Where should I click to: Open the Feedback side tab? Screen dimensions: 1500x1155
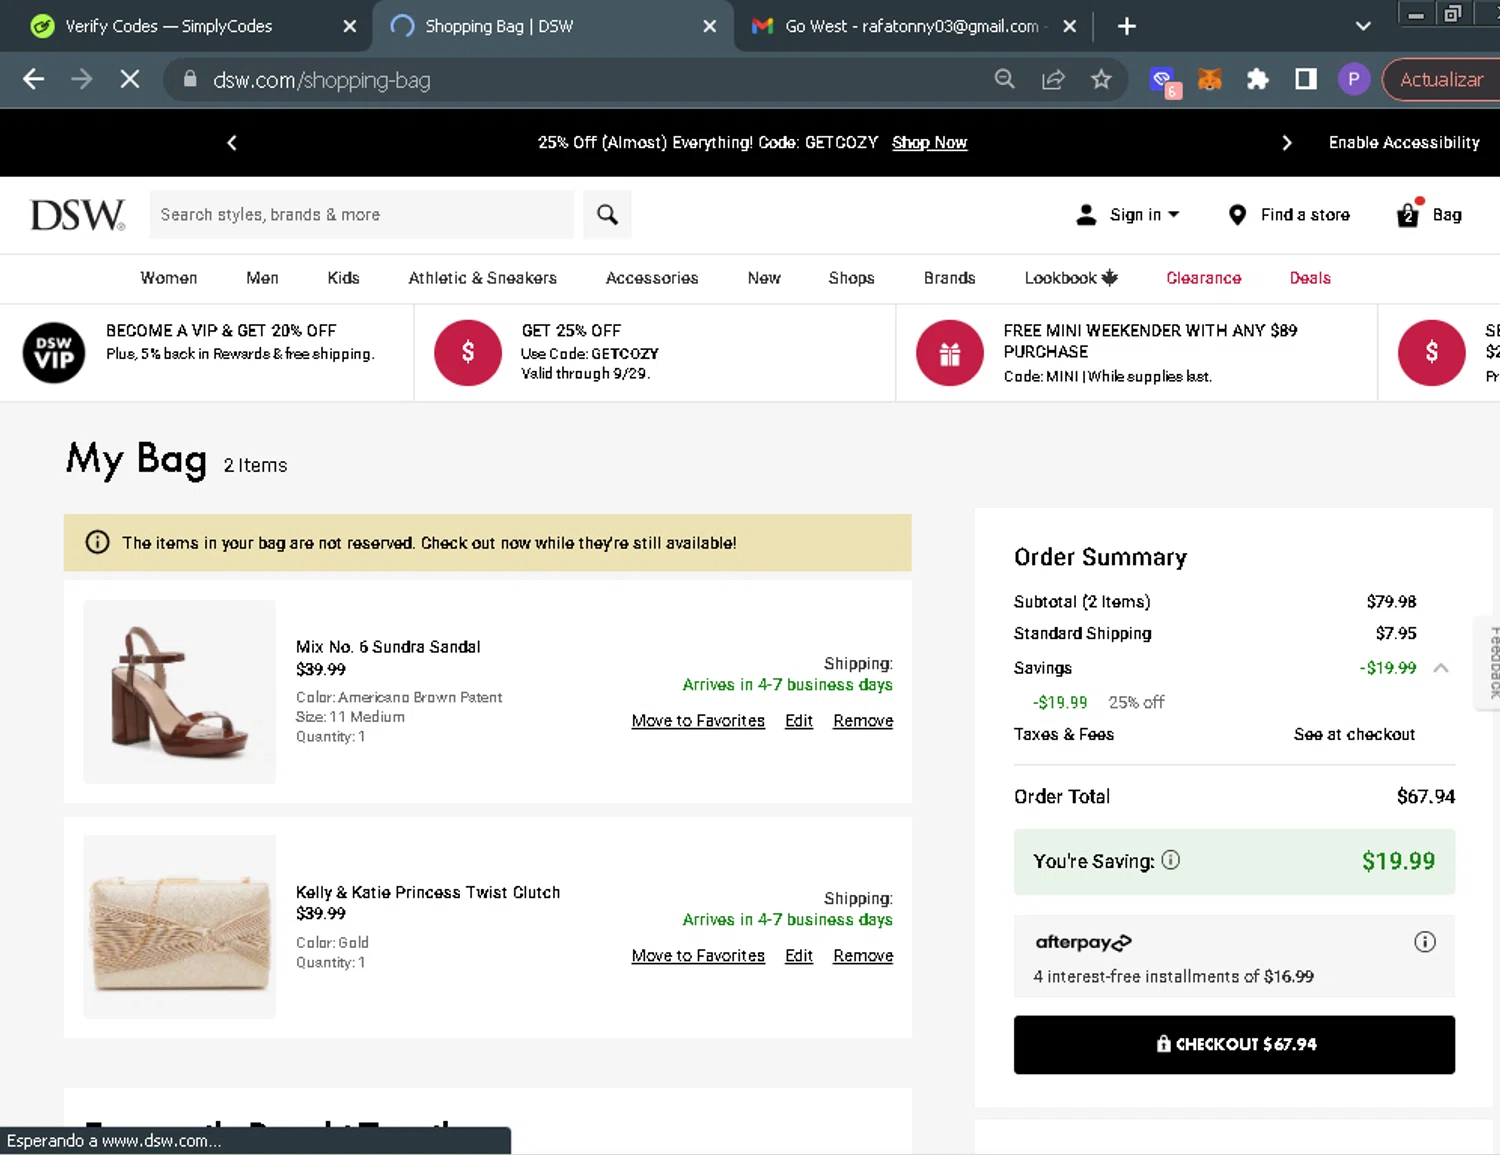click(x=1490, y=662)
